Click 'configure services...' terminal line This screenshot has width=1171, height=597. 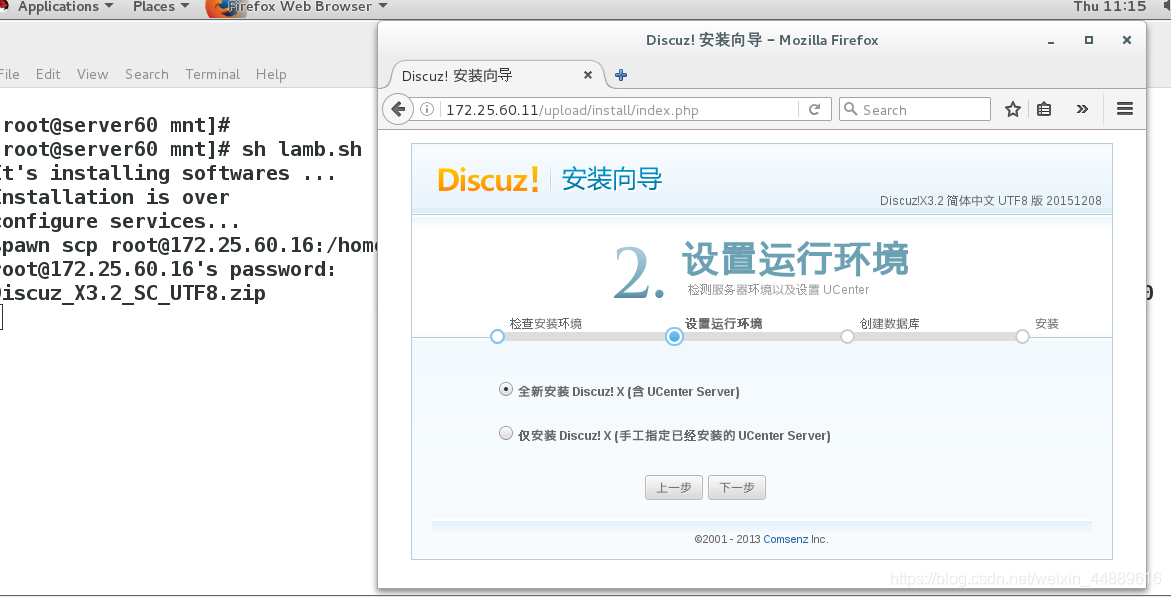(120, 221)
